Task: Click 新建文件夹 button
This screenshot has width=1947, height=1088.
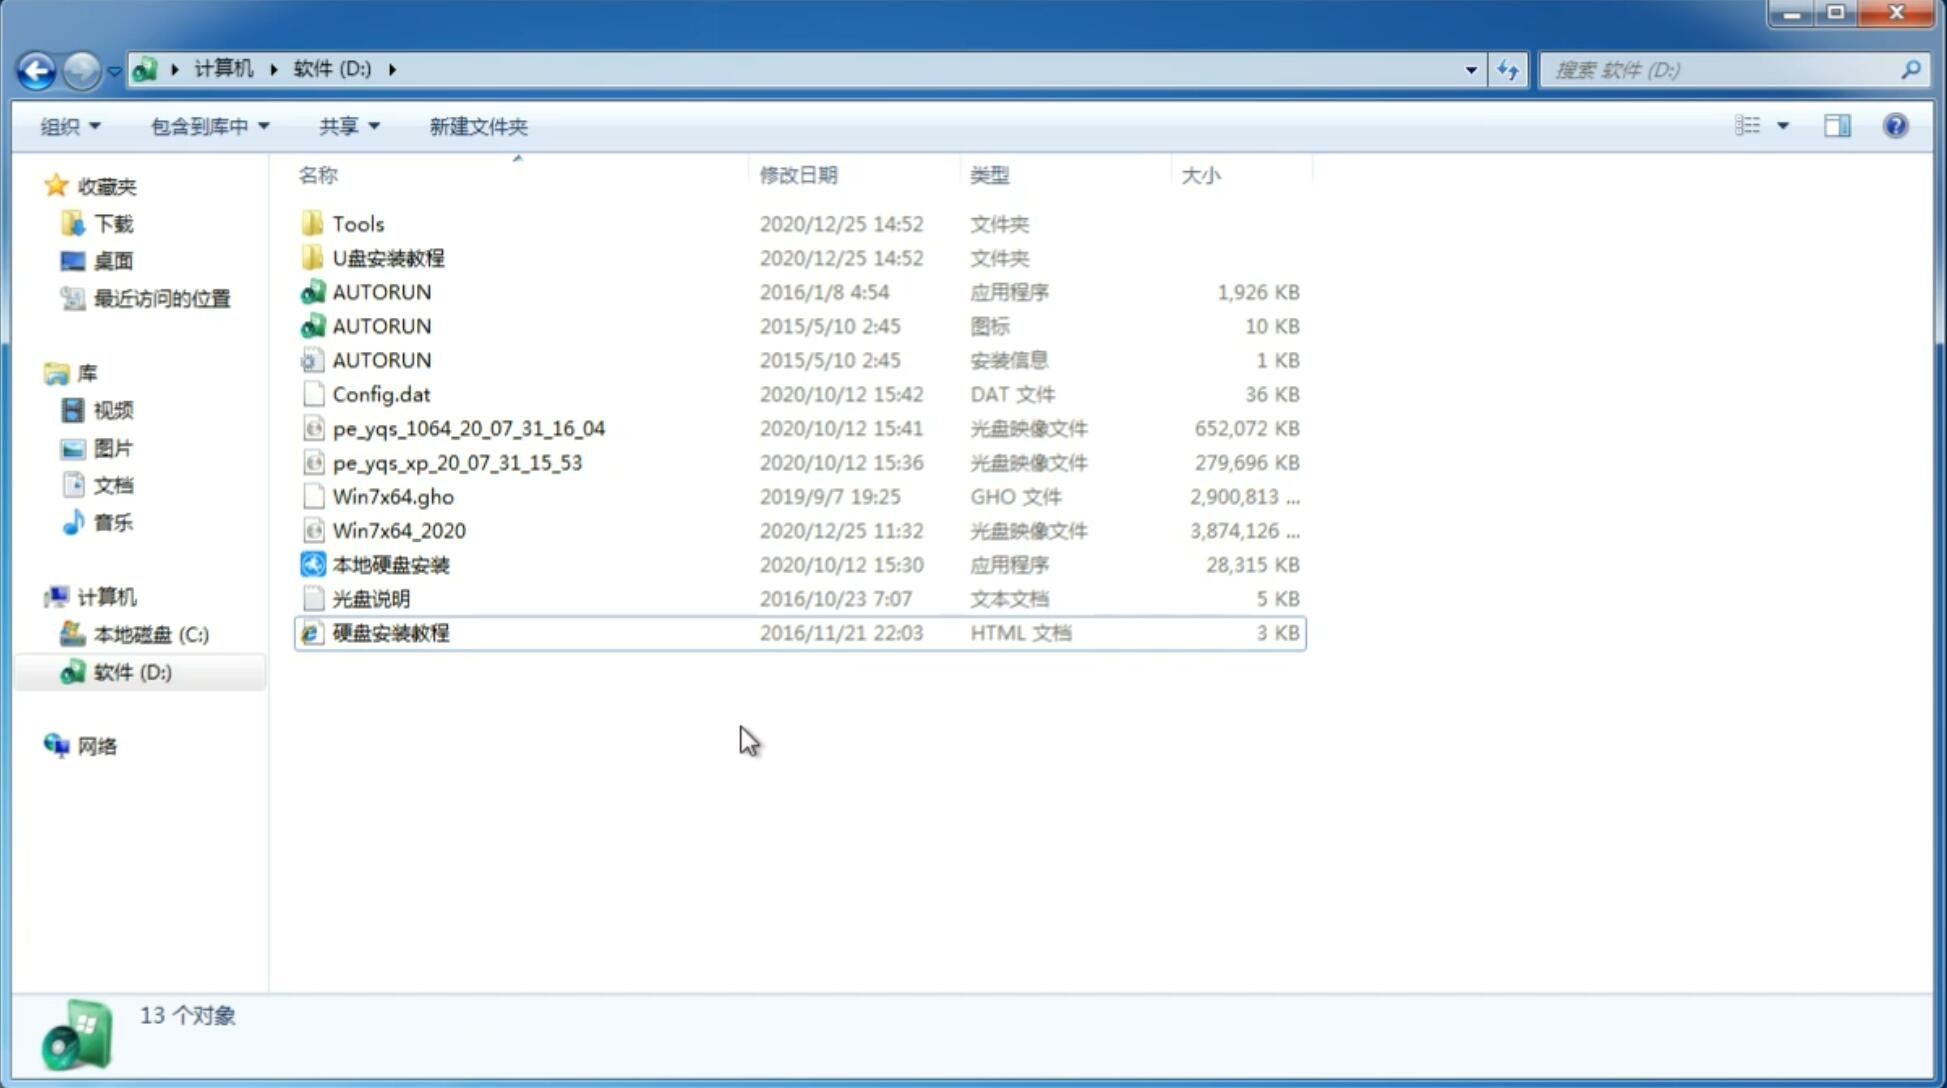Action: tap(477, 126)
